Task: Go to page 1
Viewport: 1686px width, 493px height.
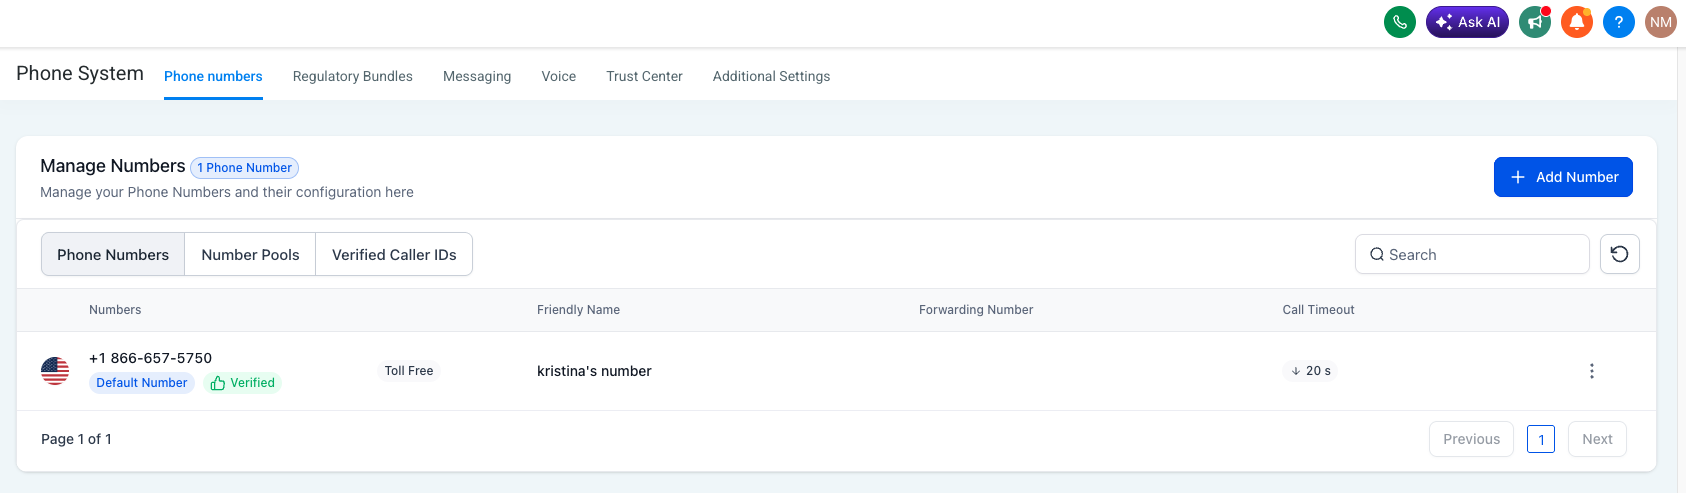Action: [1541, 439]
